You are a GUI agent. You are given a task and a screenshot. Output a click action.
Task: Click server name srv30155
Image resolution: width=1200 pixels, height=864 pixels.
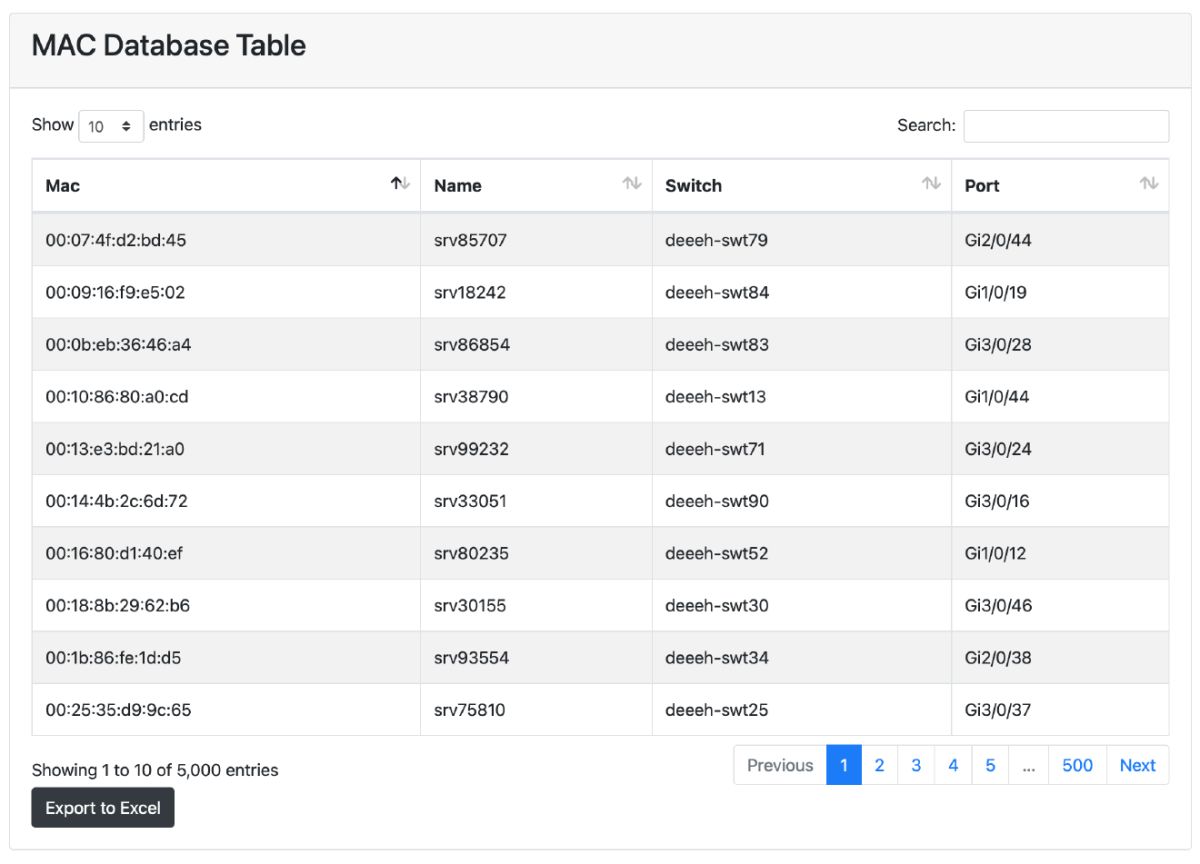point(470,605)
